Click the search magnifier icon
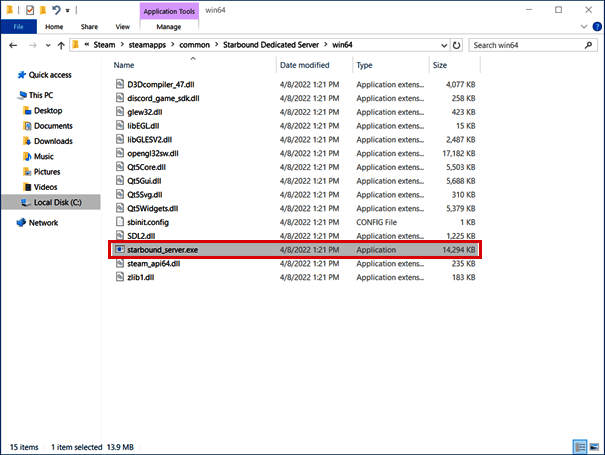The width and height of the screenshot is (605, 455). click(x=588, y=45)
